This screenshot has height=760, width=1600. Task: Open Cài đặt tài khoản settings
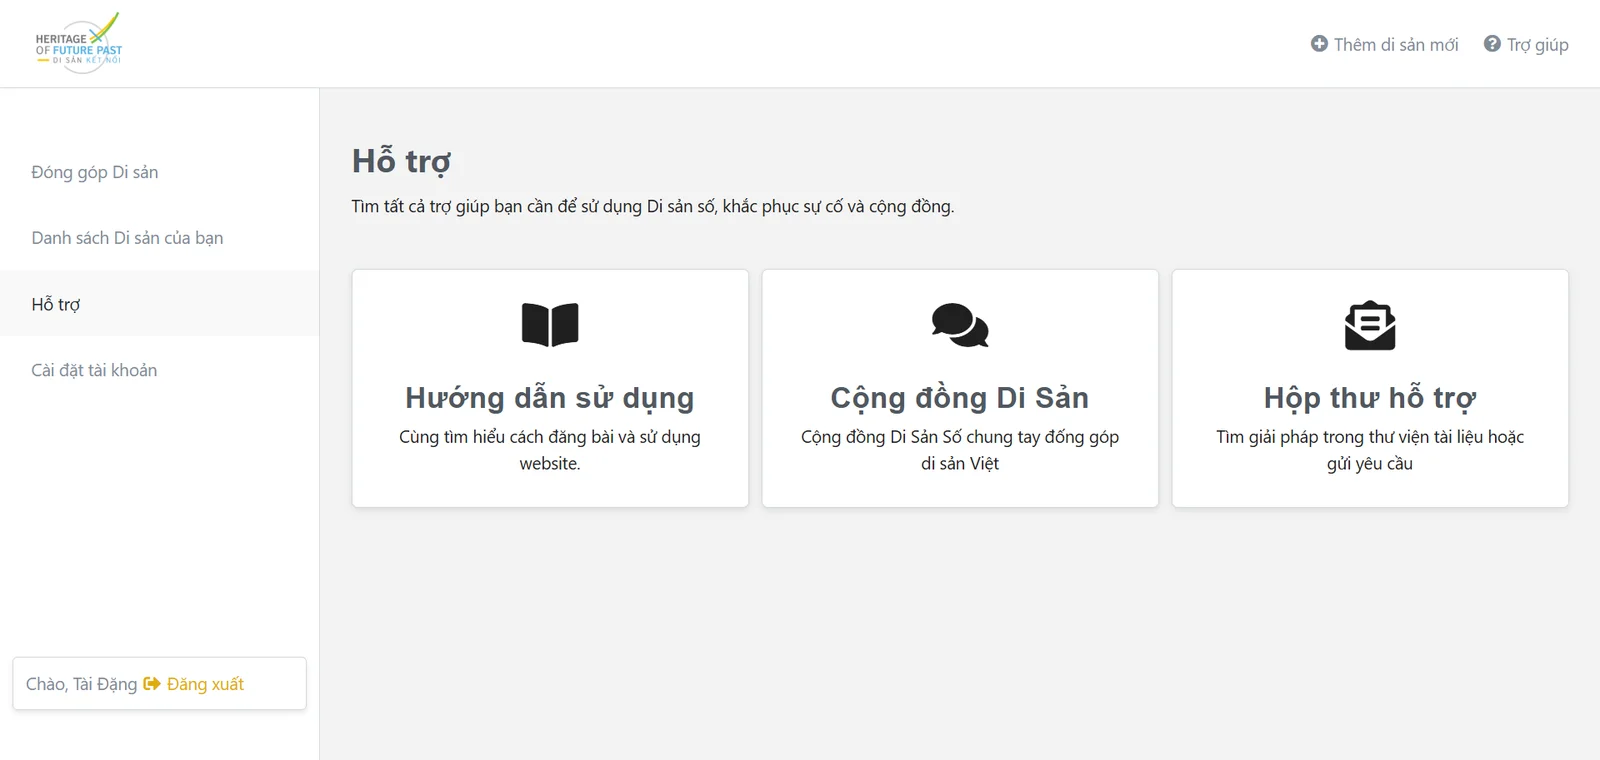coord(94,370)
